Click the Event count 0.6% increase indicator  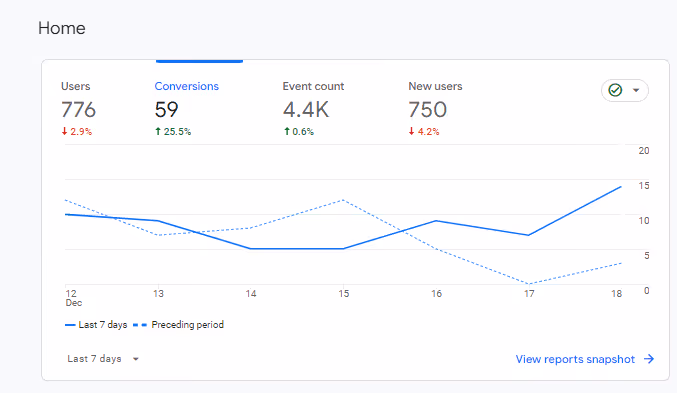[299, 132]
